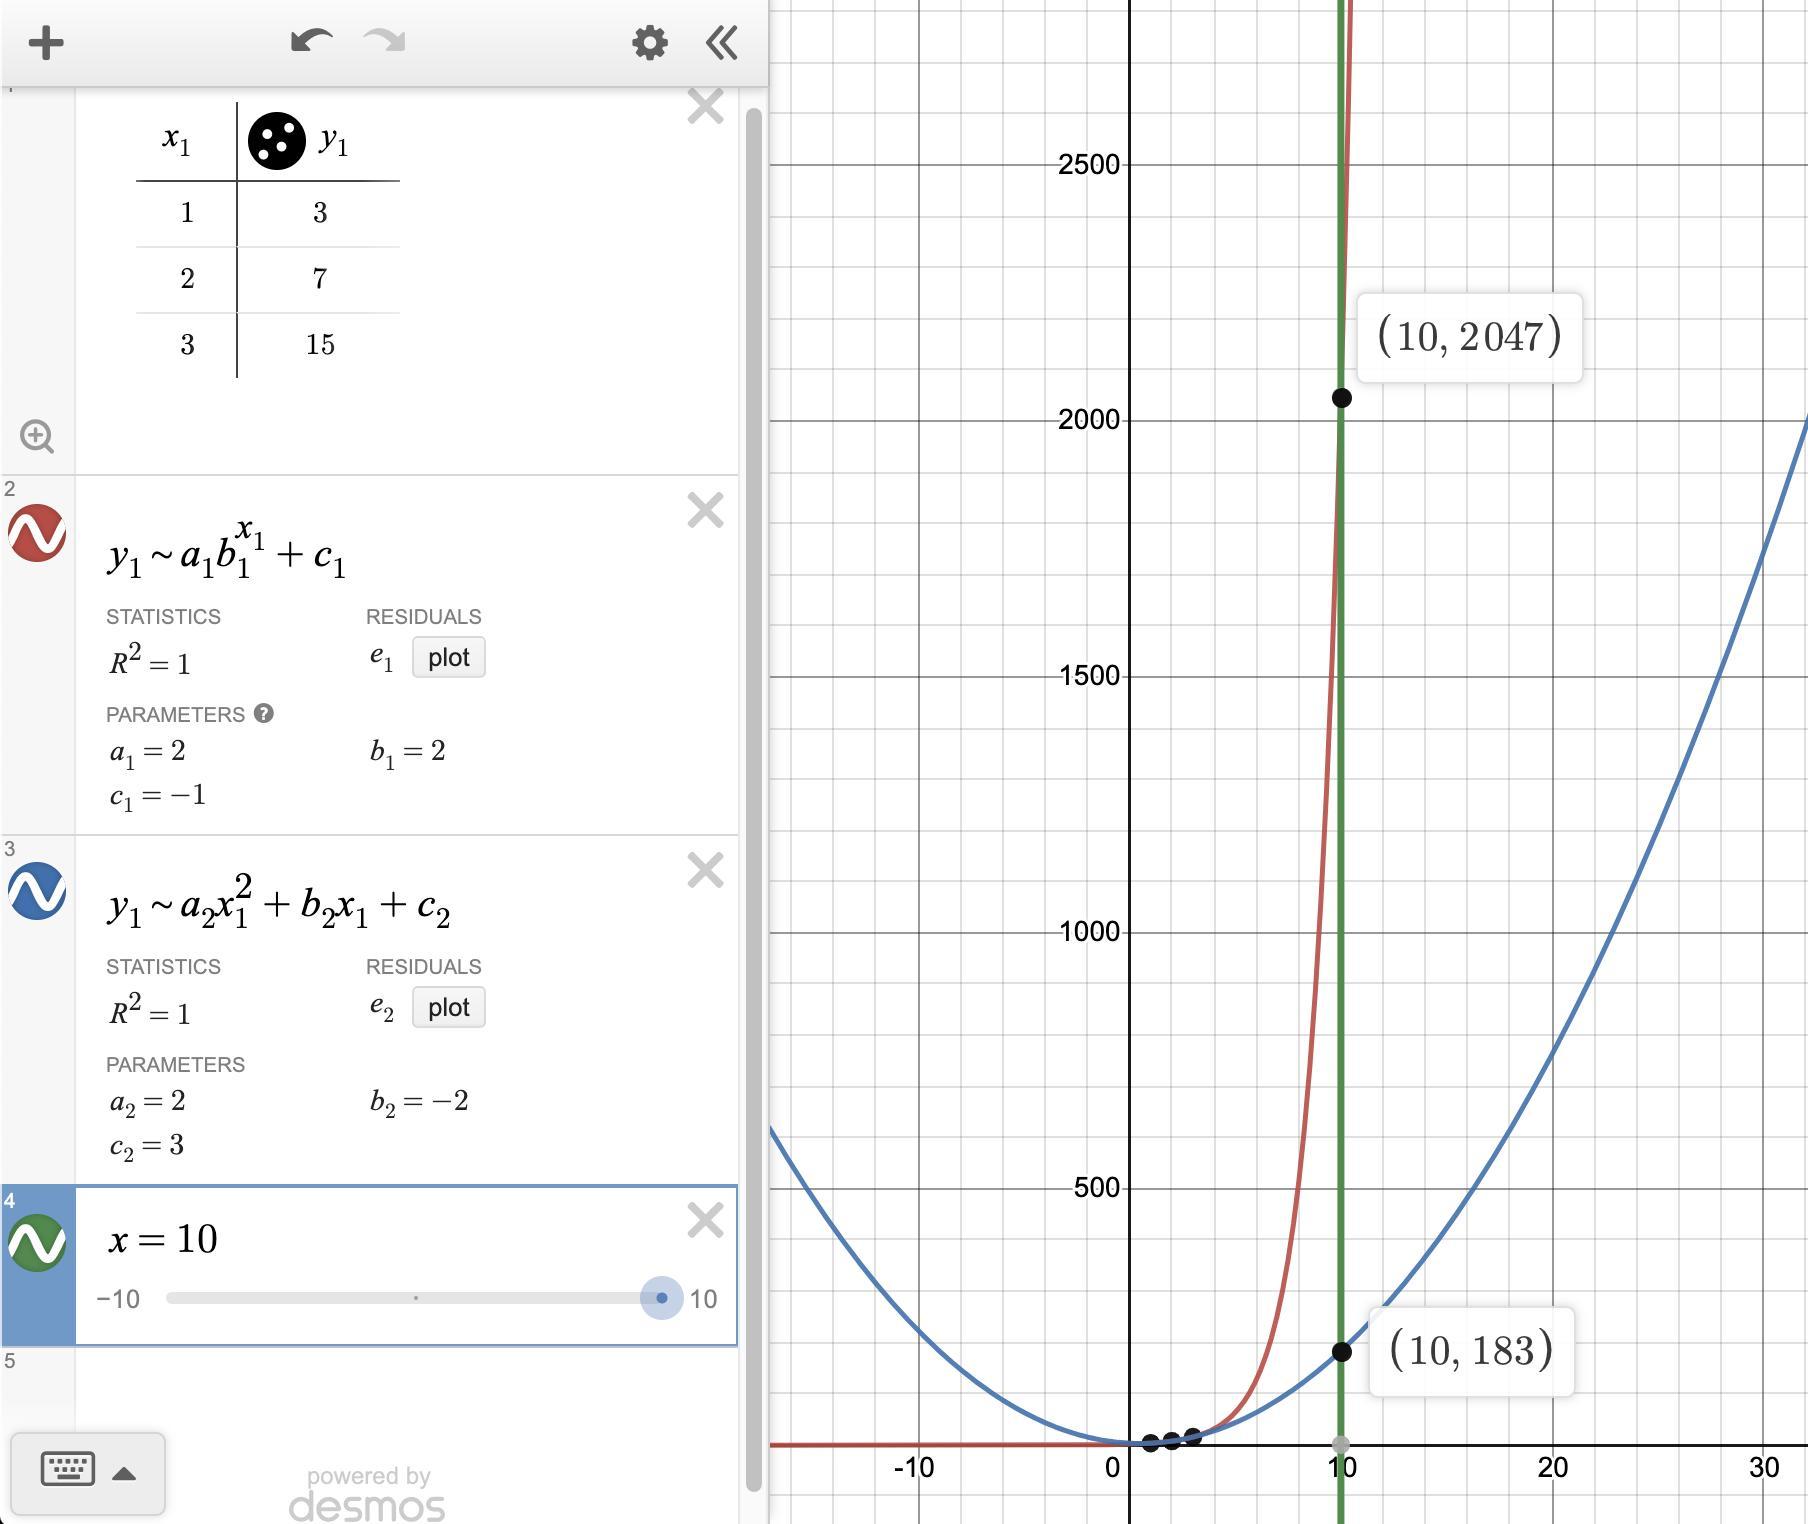Delete the quadratic regression expression
Viewport: 1808px width, 1524px height.
(706, 870)
